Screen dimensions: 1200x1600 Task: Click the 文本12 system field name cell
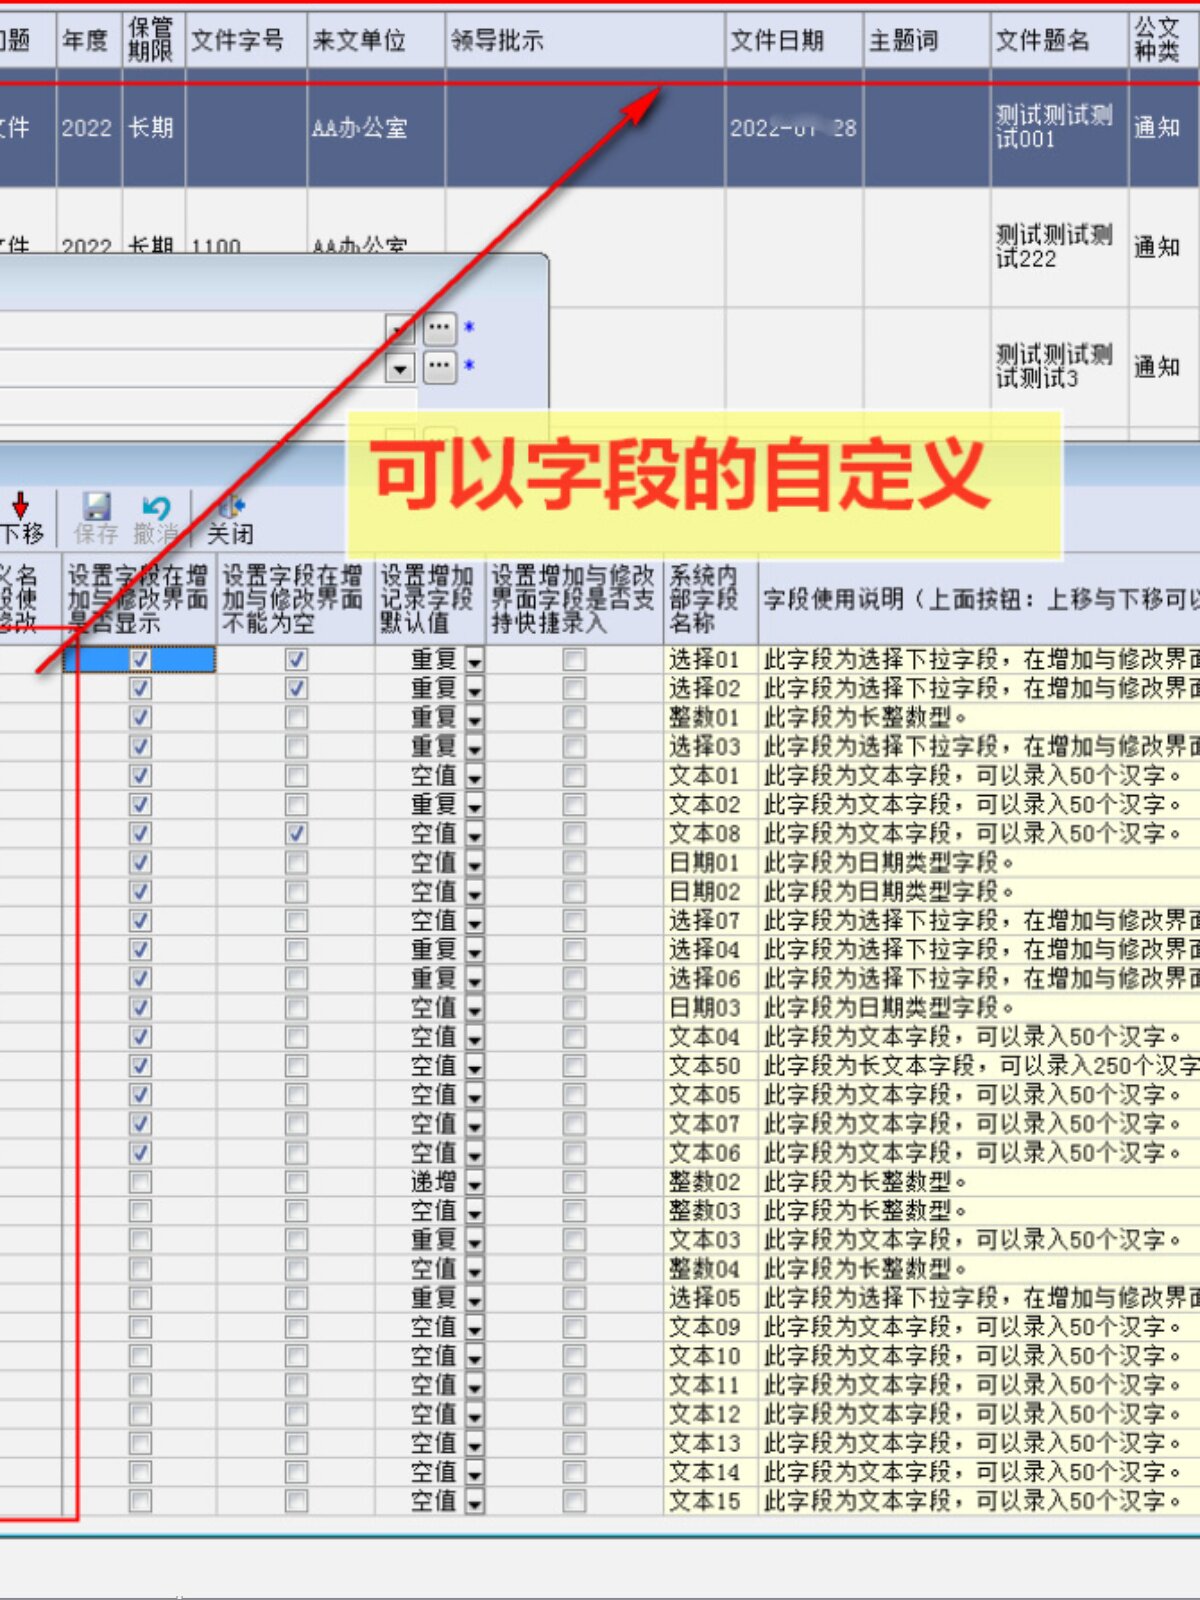click(x=711, y=1414)
